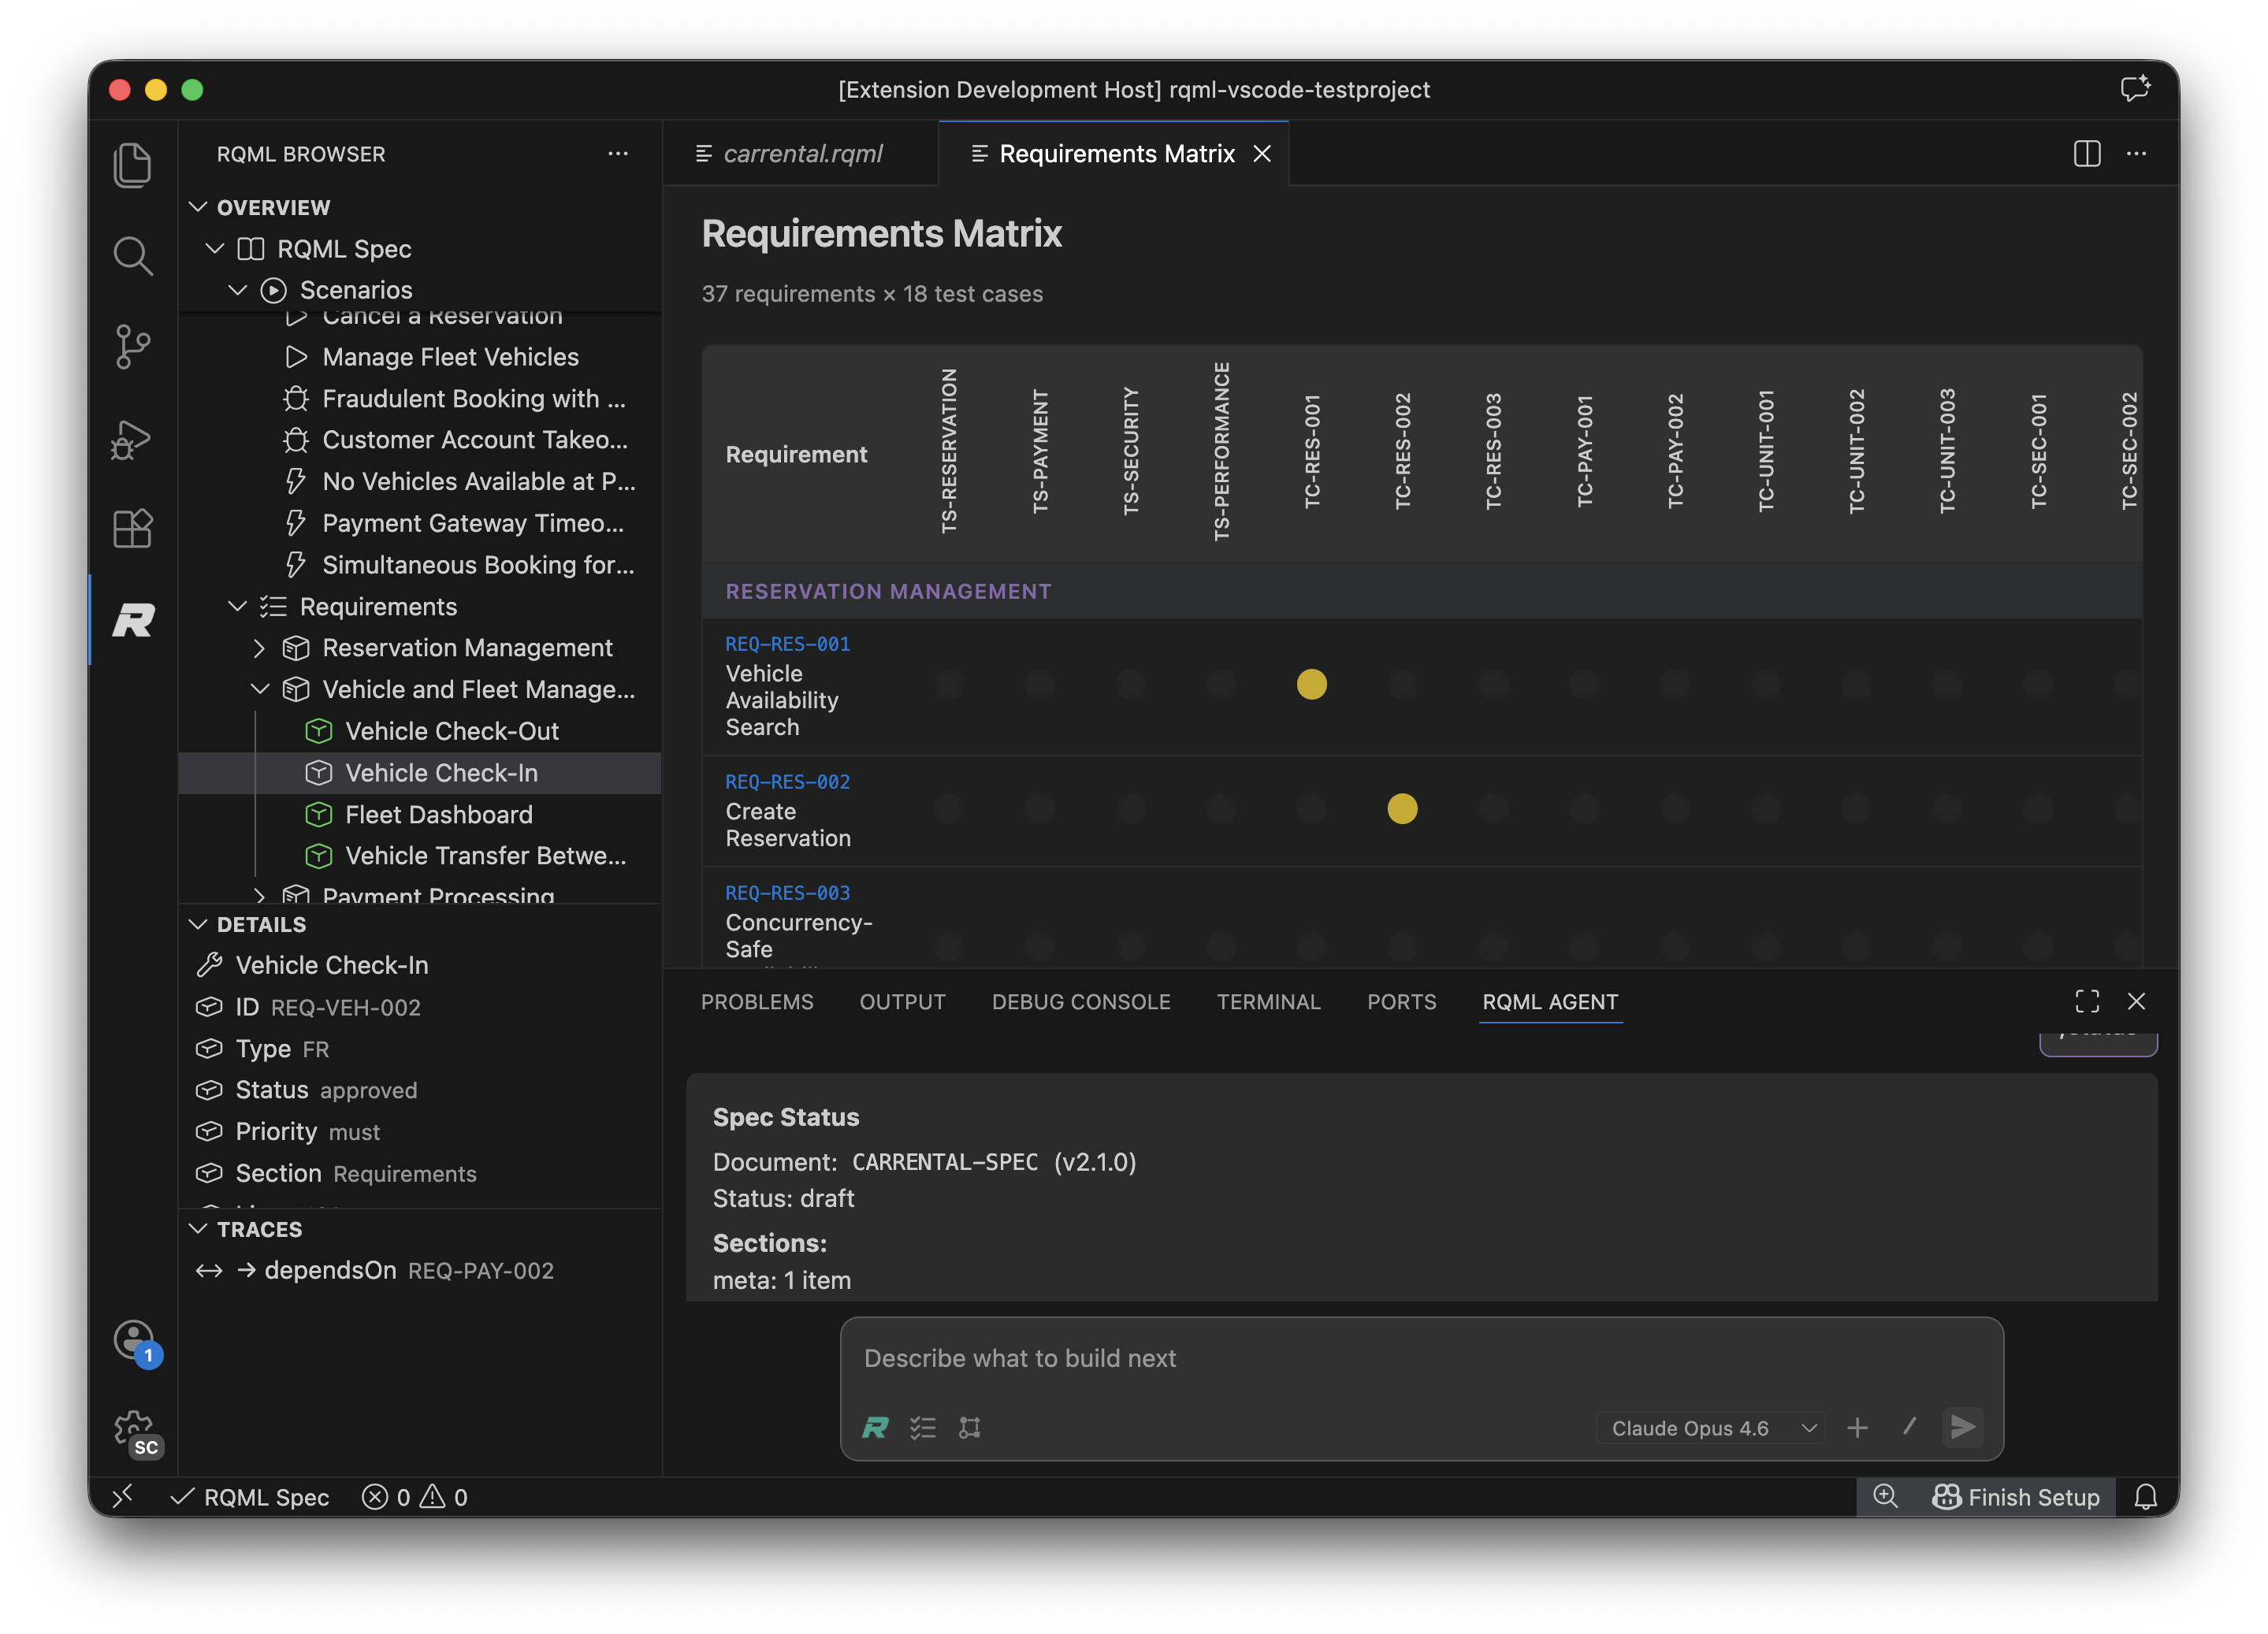Click the send message arrow button
The height and width of the screenshot is (1634, 2268).
1962,1427
